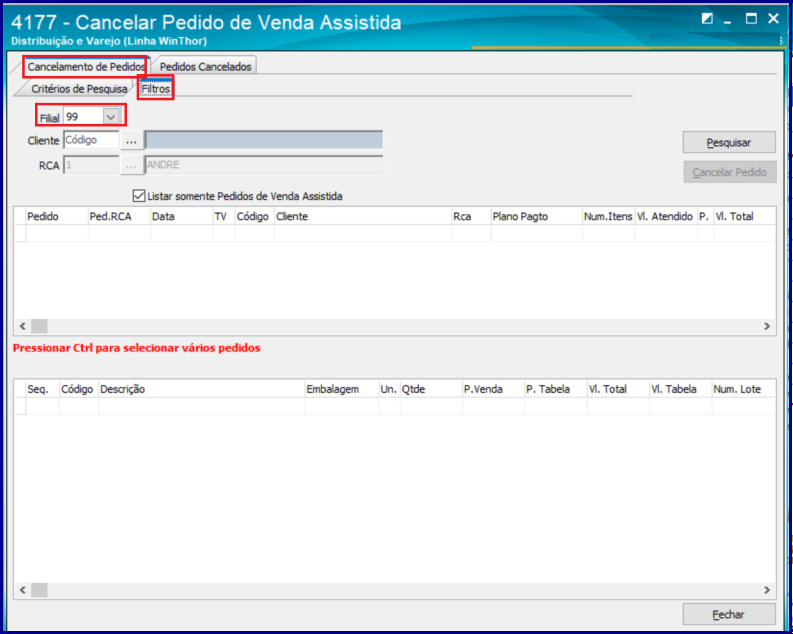Click the RCA code field
Screen dimensions: 793x634
[91, 165]
